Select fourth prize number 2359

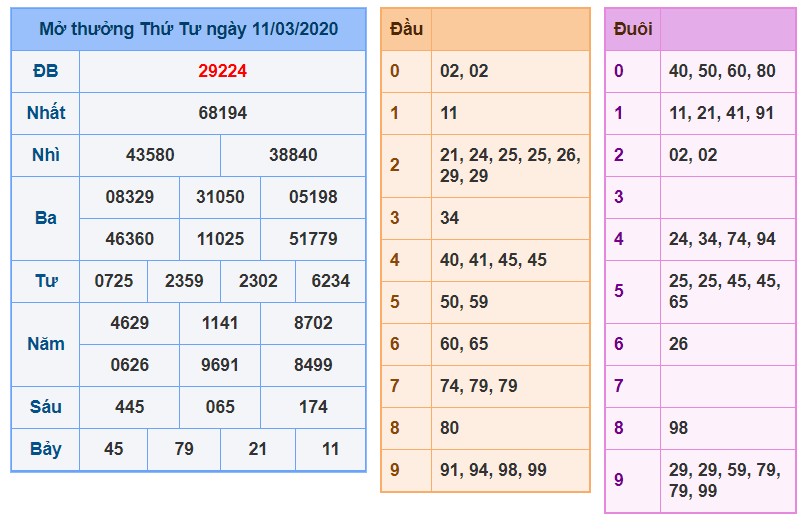[184, 281]
